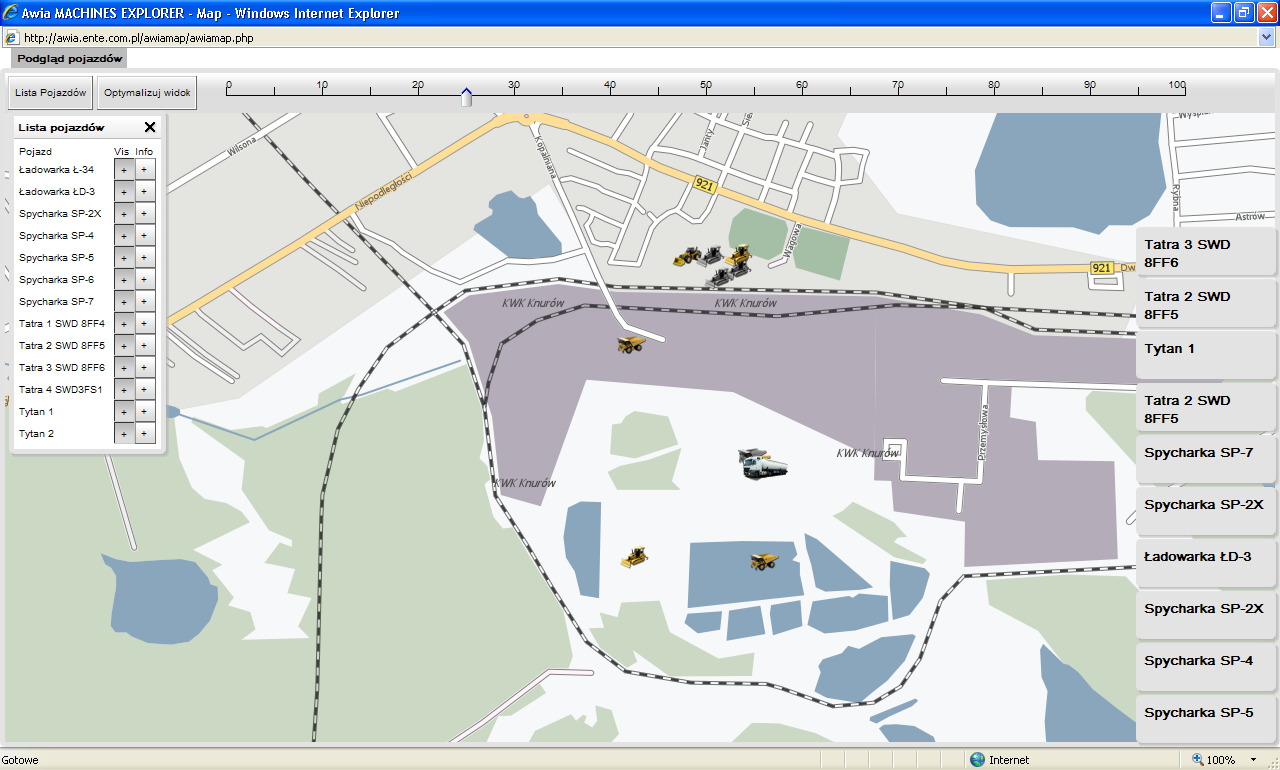
Task: Toggle visibility of Spycharka SP-2X in list
Action: coord(124,213)
